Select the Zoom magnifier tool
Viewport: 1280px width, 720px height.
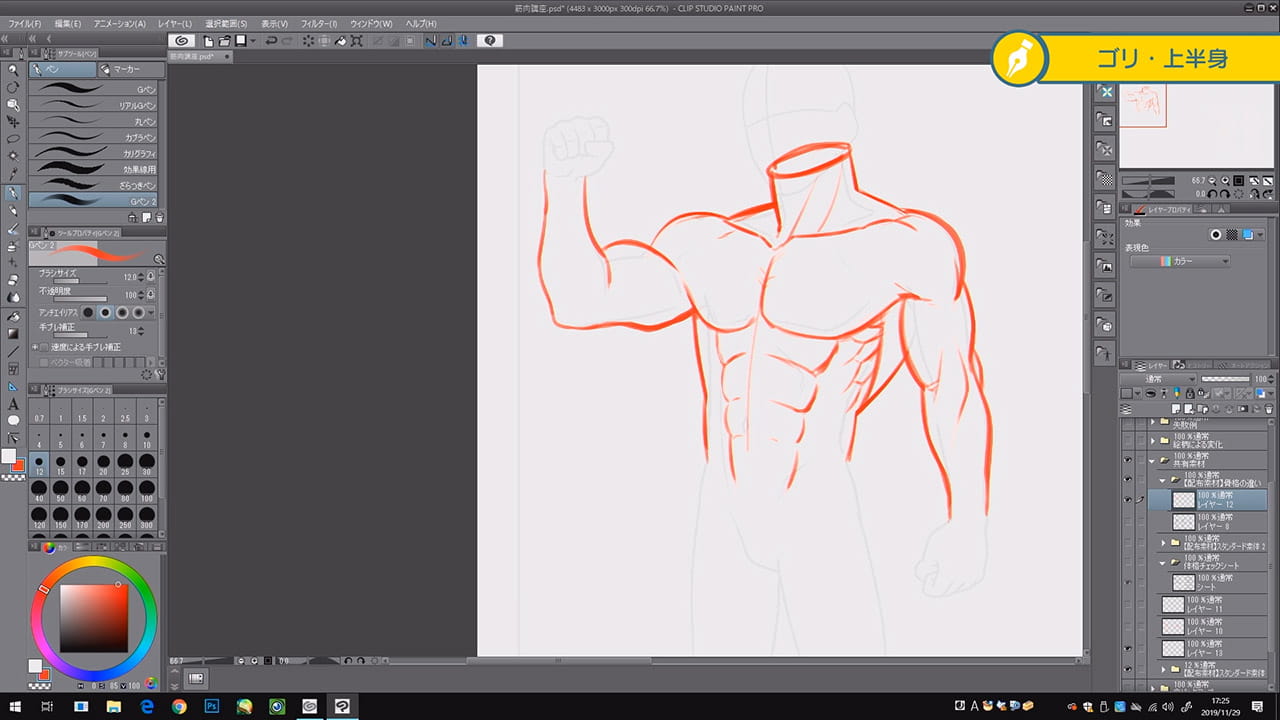tap(13, 70)
